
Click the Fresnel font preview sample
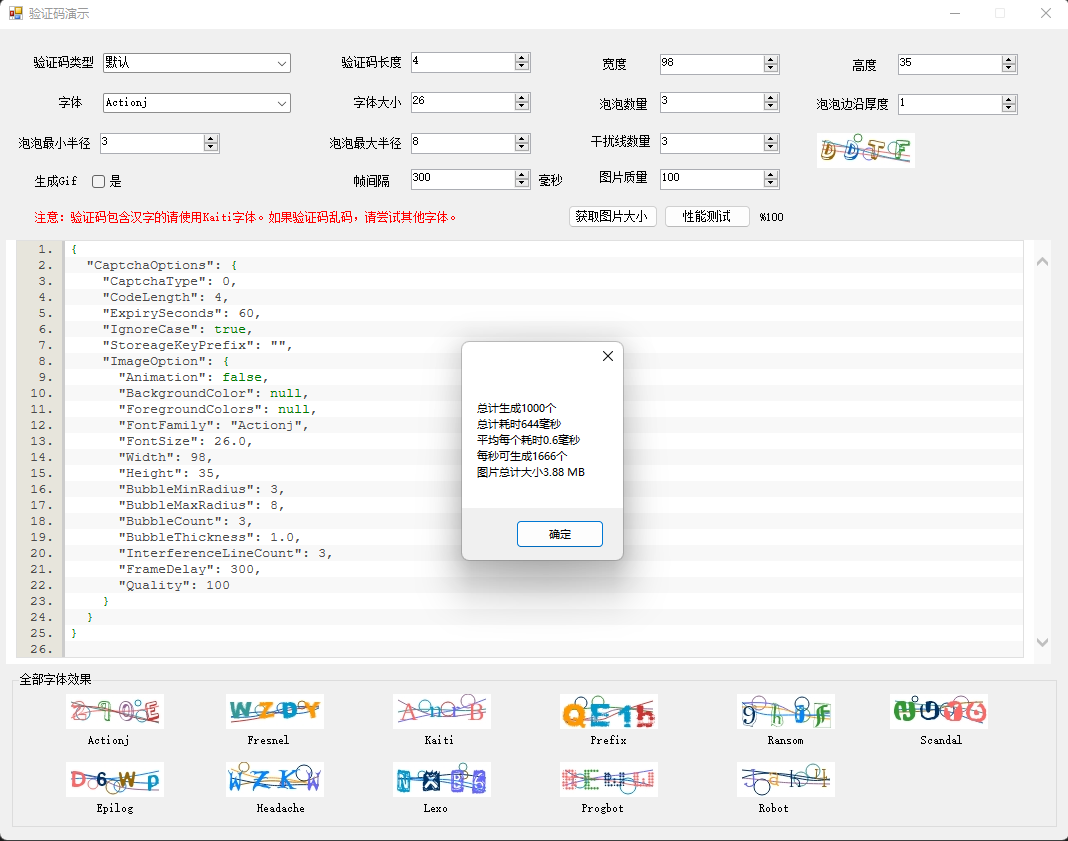(x=274, y=711)
